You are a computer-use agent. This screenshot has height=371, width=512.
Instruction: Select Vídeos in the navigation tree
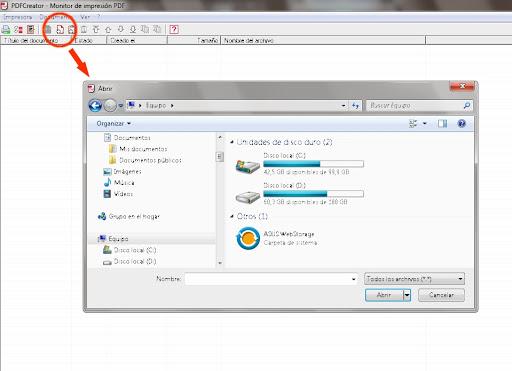(x=118, y=194)
